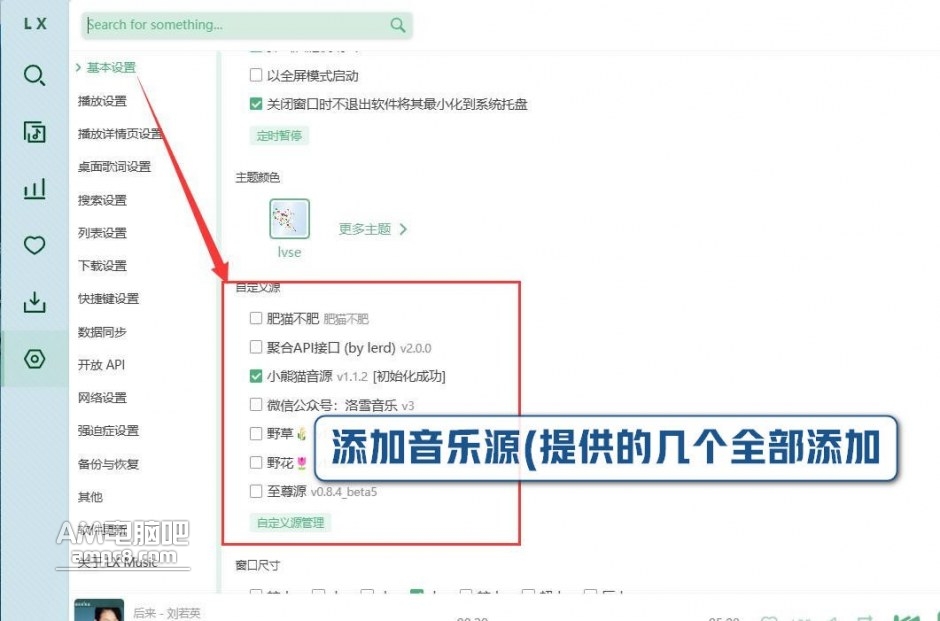
Task: Expand 更多主题 to show more themes
Action: pyautogui.click(x=372, y=229)
